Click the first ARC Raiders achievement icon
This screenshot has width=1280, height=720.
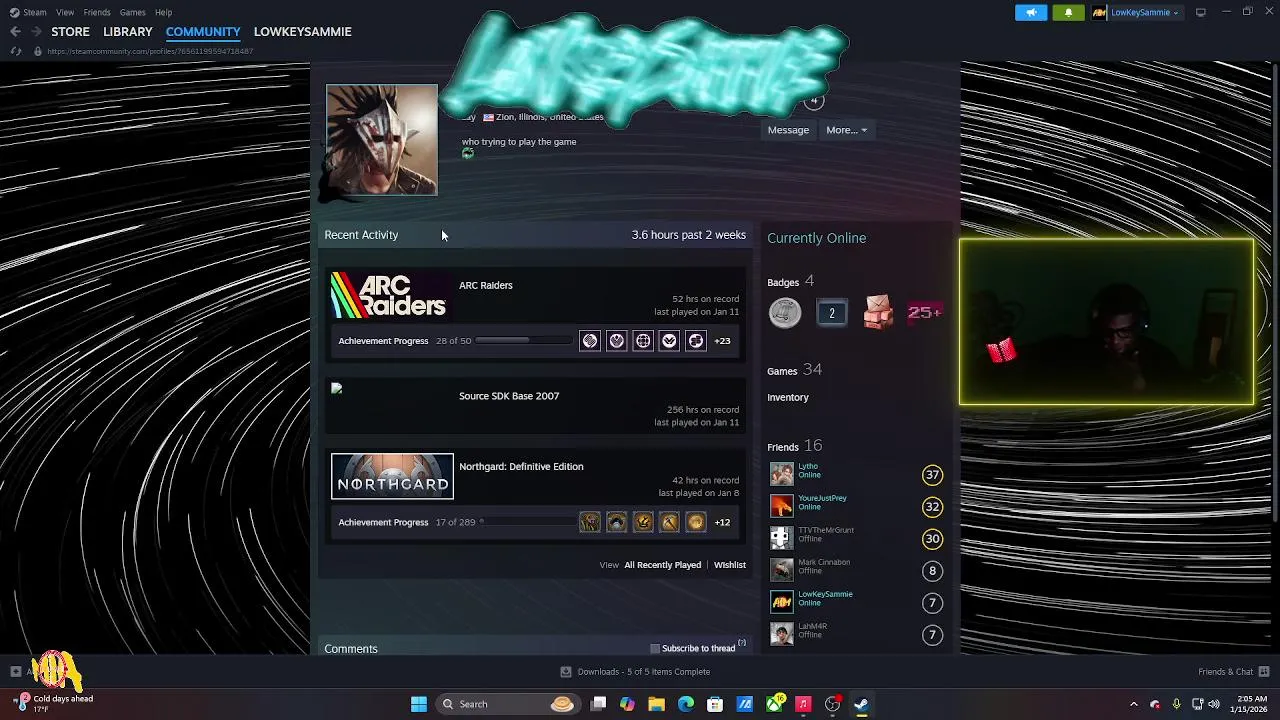pyautogui.click(x=590, y=341)
